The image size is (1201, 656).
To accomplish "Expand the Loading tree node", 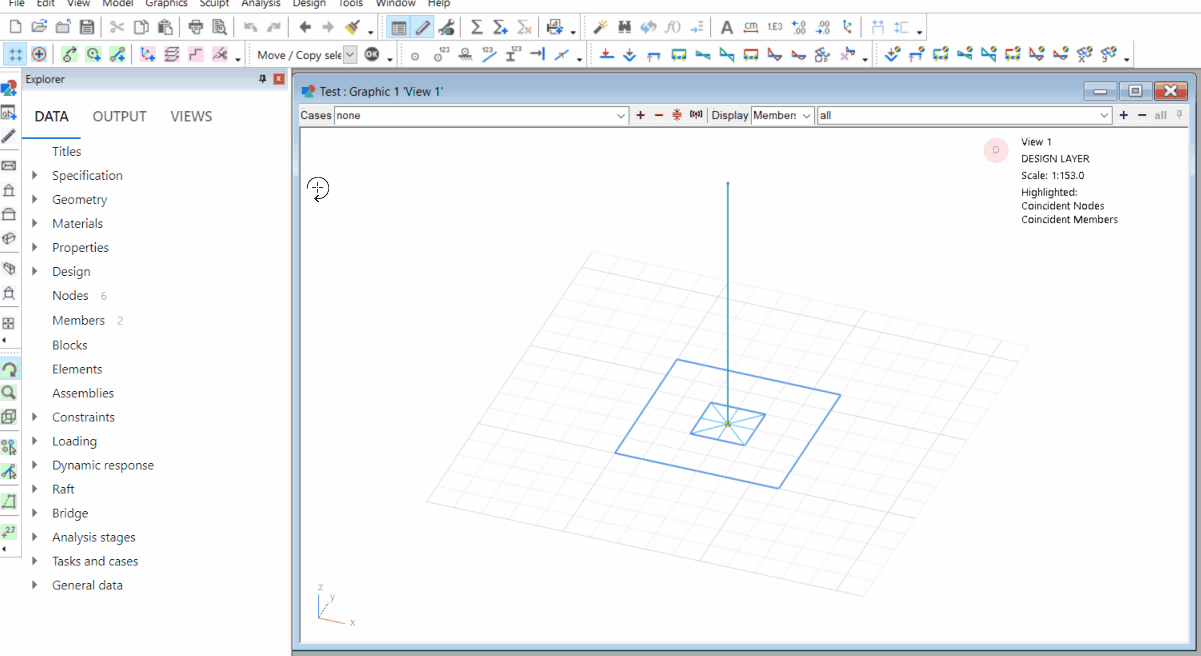I will pos(35,441).
